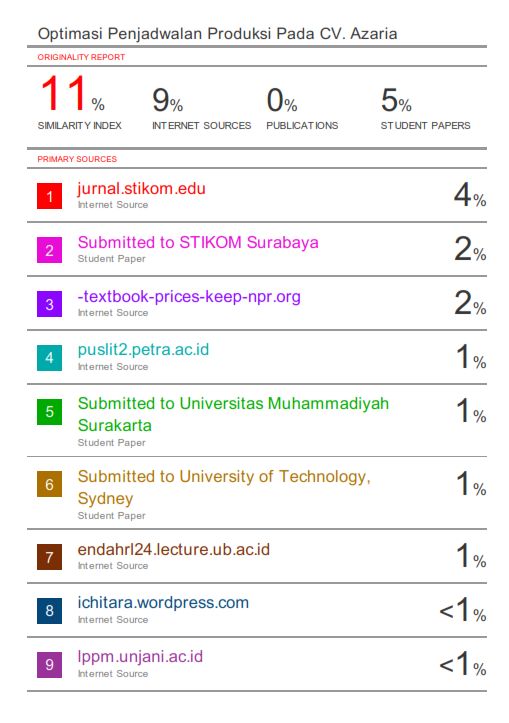Open the -textbook-prices-keep-npr.org source link

click(189, 296)
